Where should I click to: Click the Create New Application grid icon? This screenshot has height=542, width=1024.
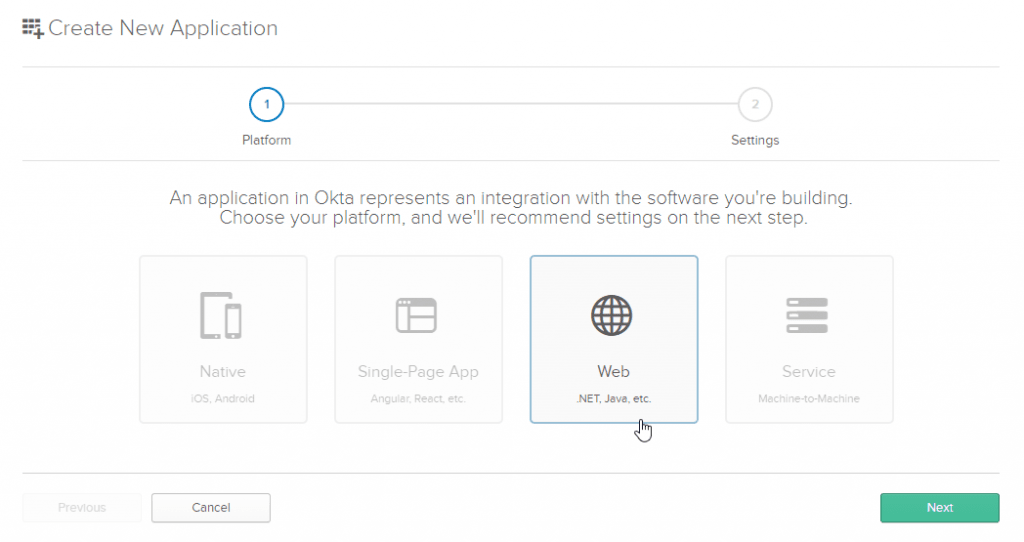[x=33, y=28]
